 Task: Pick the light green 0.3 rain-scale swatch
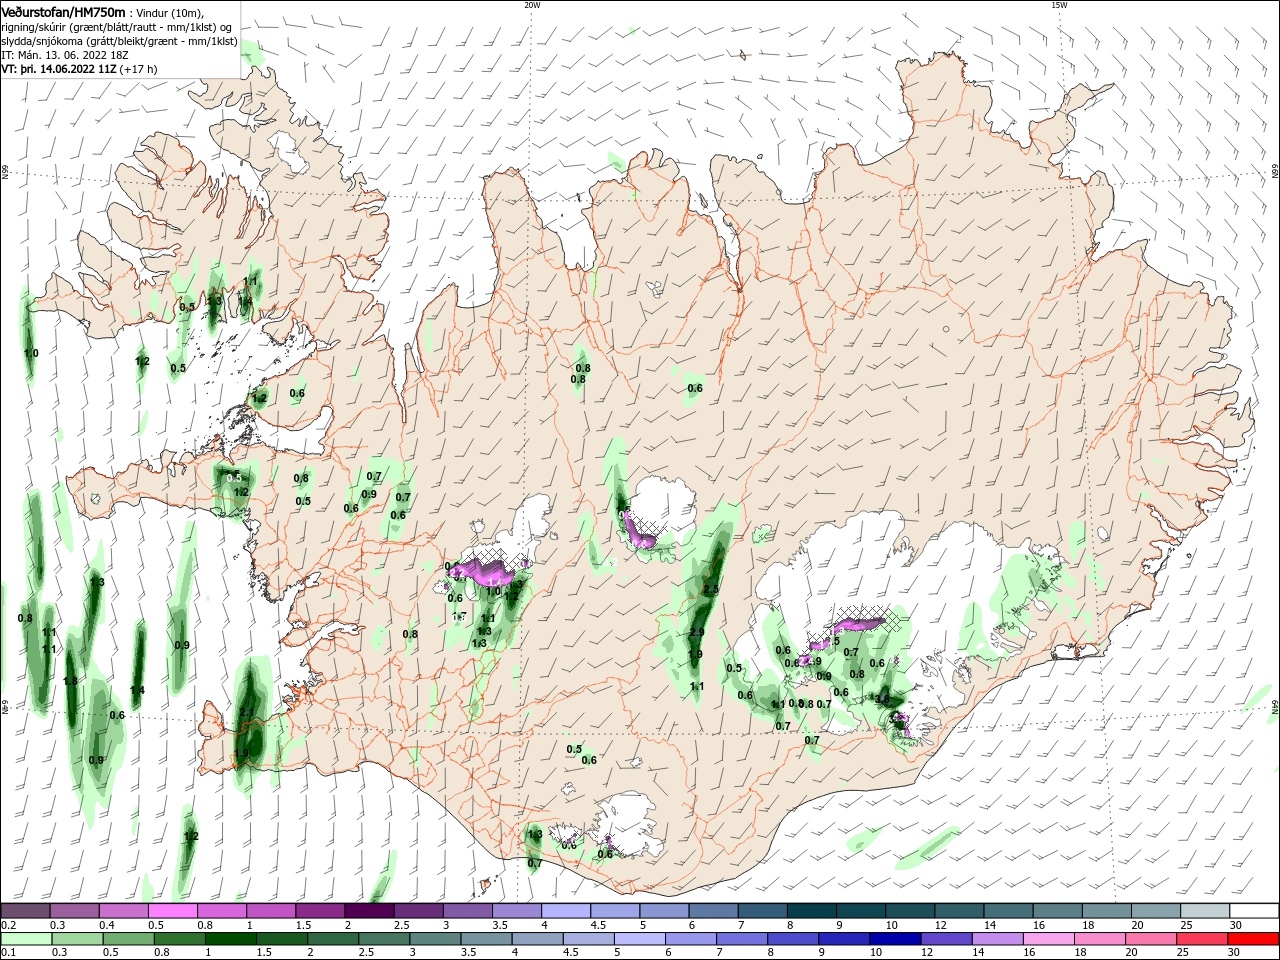pyautogui.click(x=77, y=939)
